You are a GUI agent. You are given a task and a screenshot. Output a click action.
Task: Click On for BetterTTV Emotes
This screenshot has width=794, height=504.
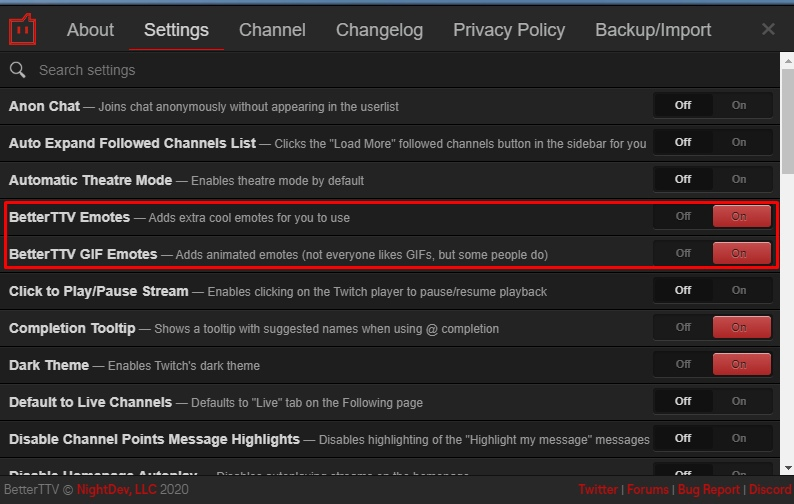coord(742,216)
